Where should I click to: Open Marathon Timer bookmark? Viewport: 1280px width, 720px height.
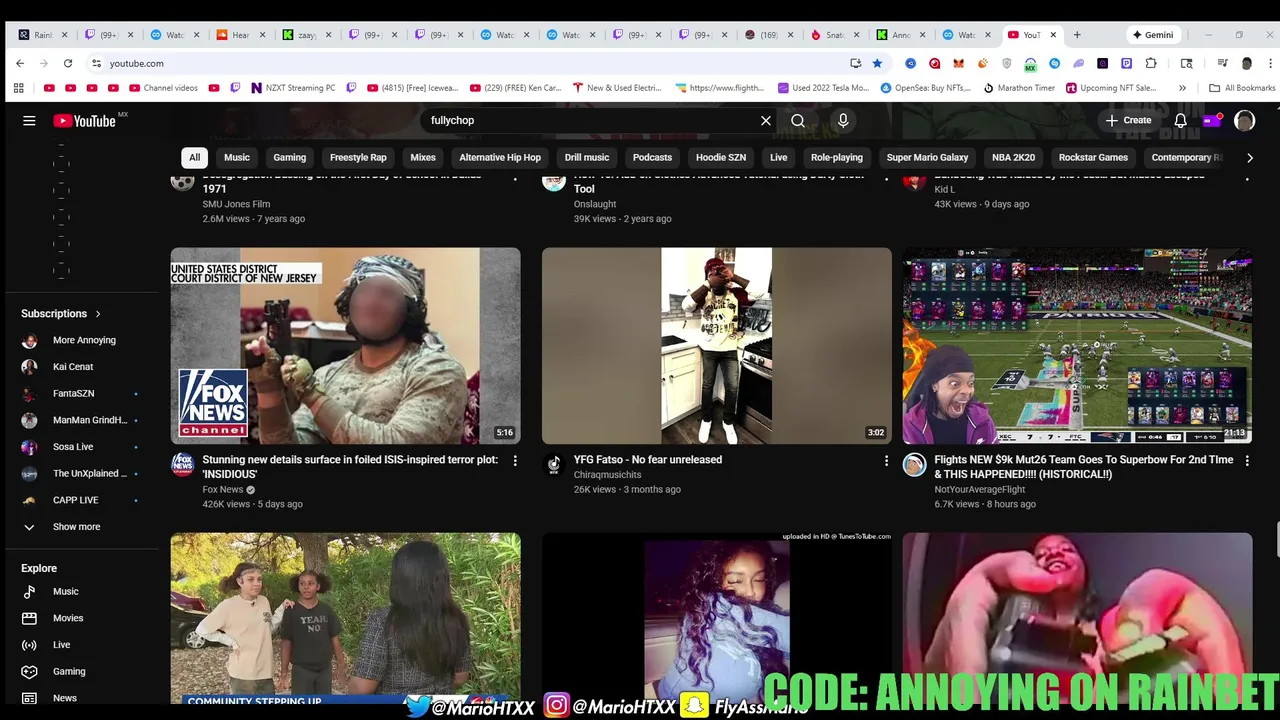click(1019, 88)
